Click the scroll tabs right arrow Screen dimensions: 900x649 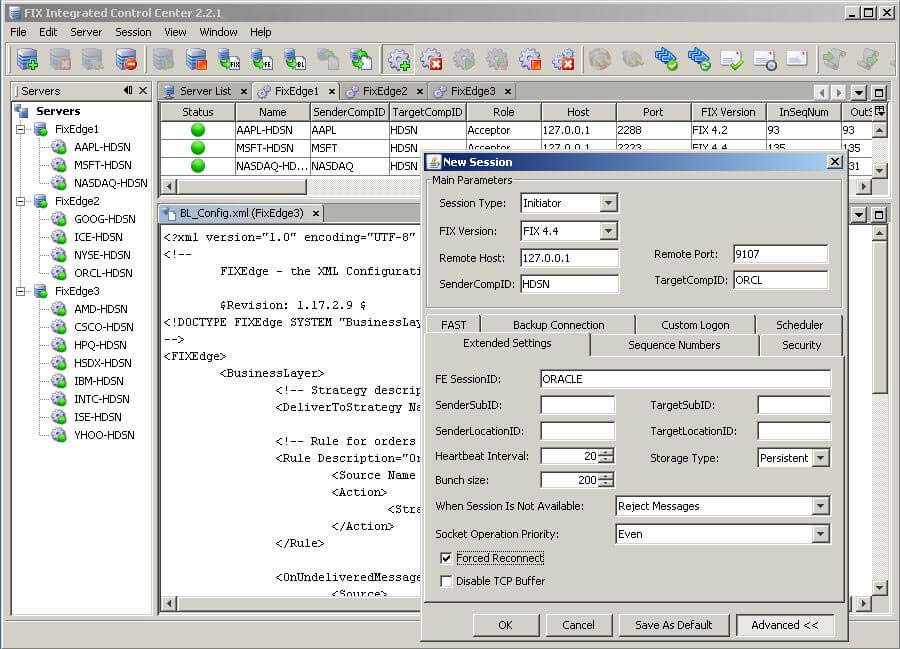point(839,92)
